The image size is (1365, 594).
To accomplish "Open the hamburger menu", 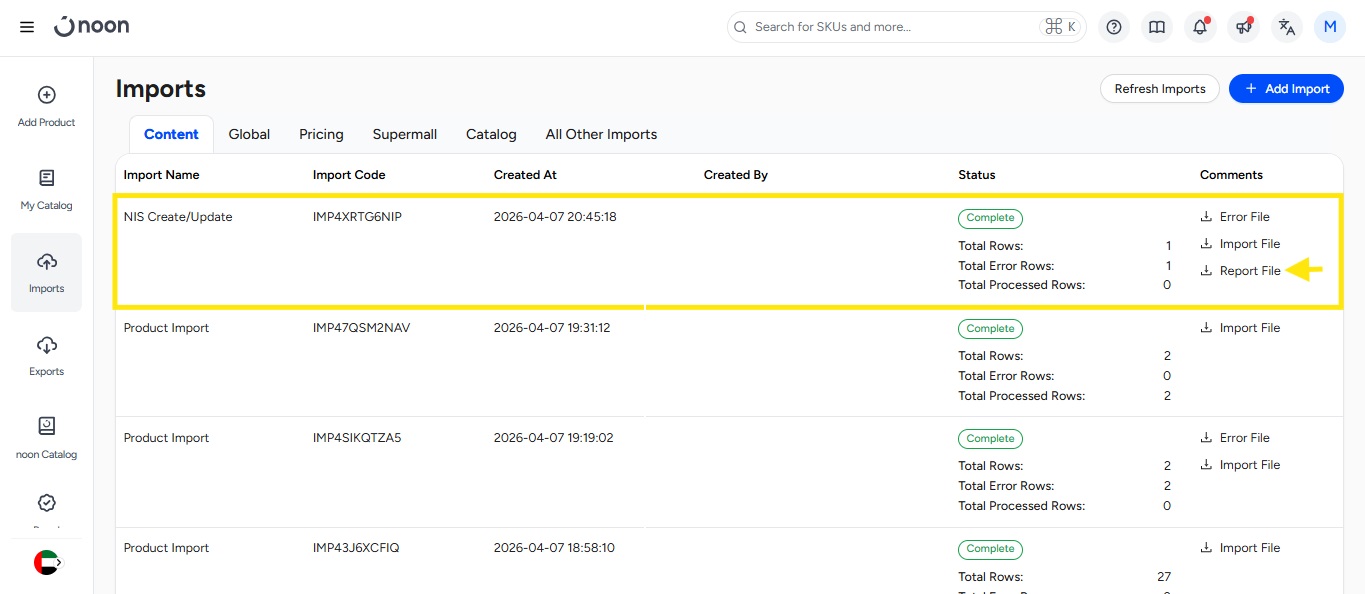I will (27, 27).
